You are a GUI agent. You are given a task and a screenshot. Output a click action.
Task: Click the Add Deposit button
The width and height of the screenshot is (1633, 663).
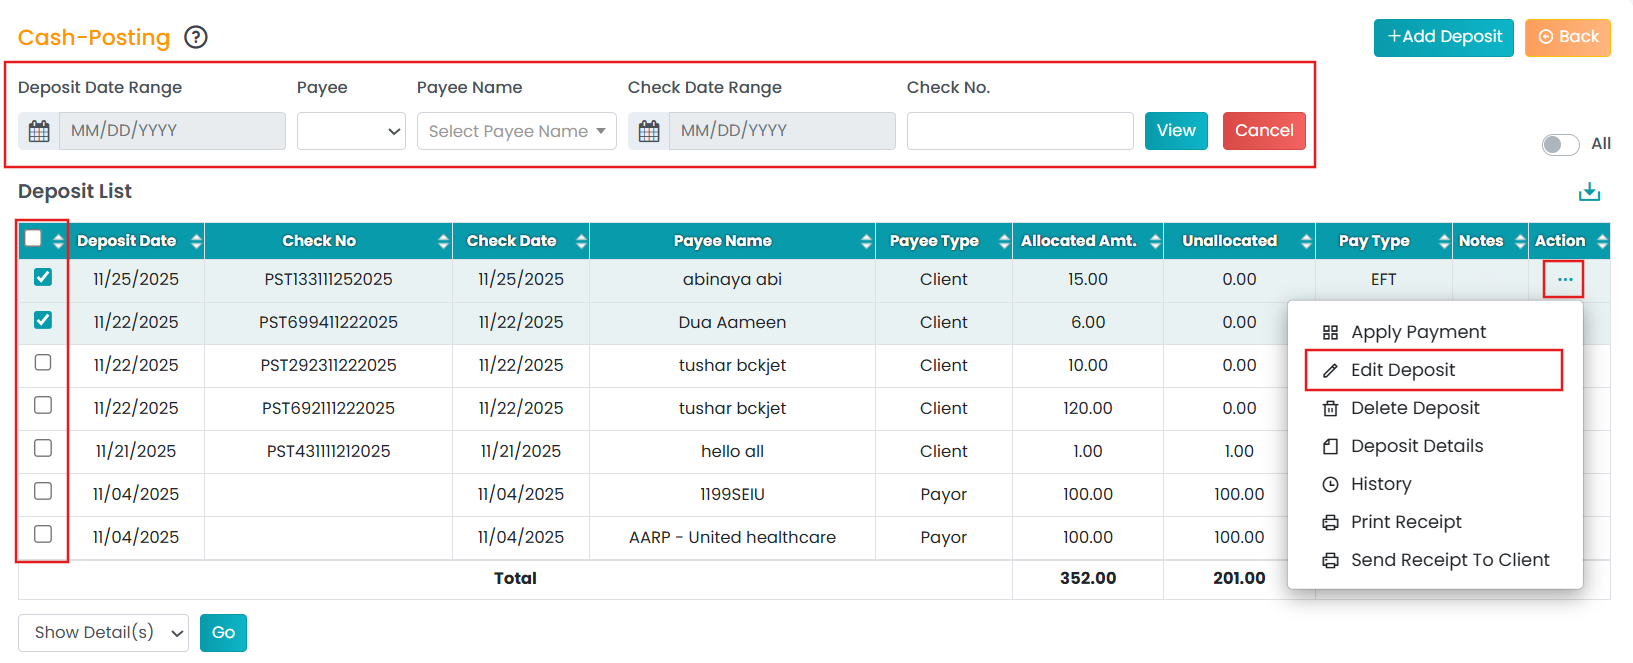point(1443,37)
